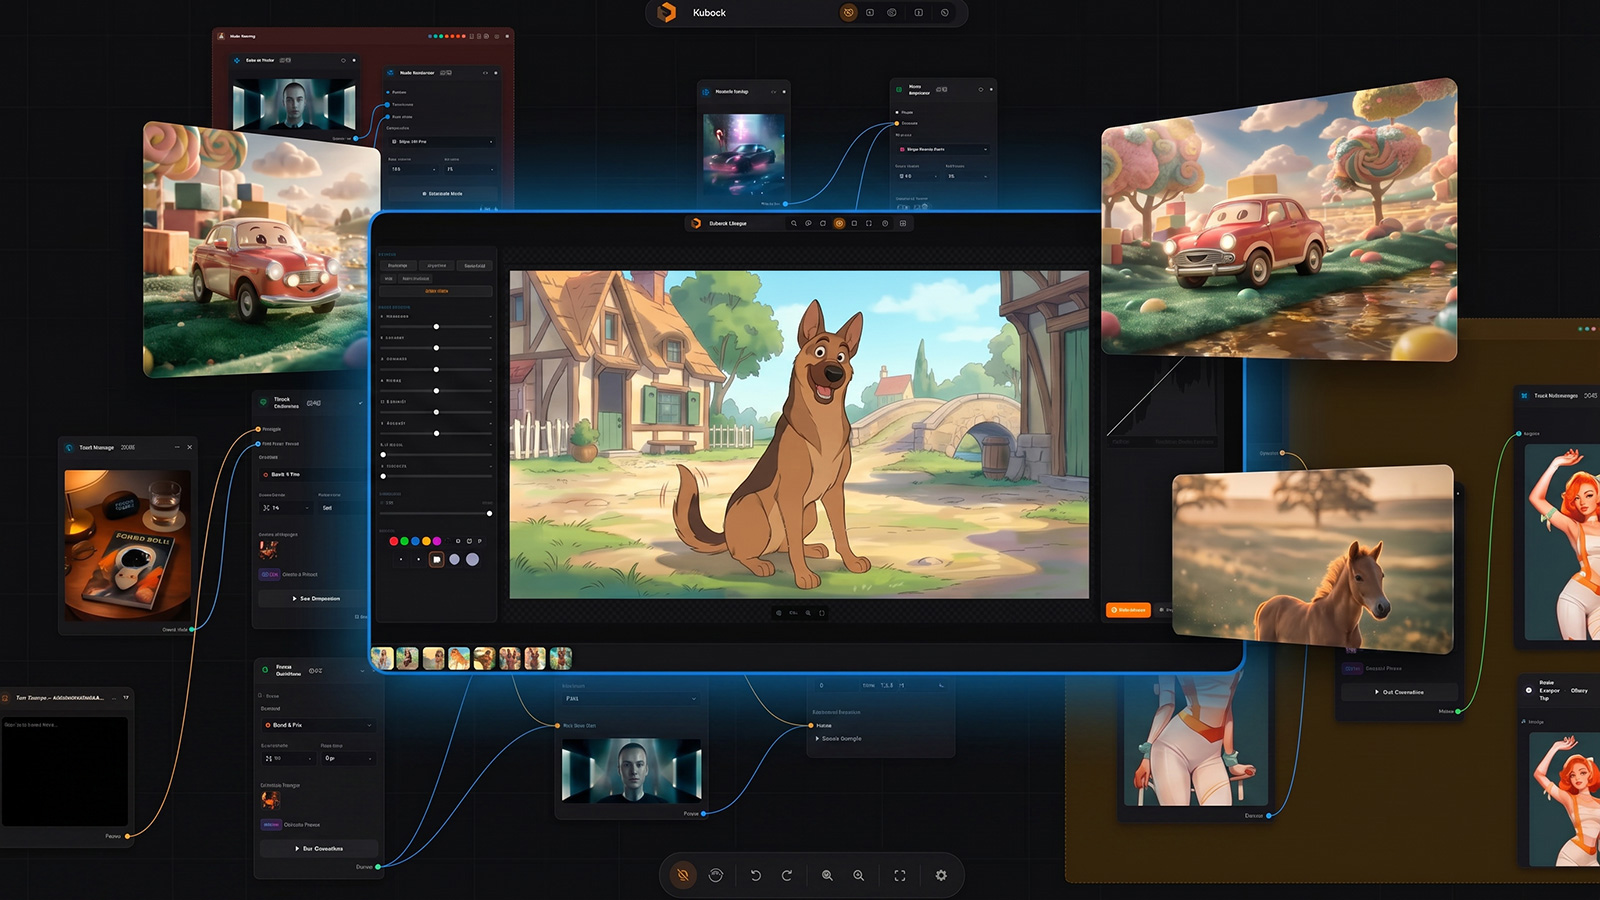The image size is (1600, 900).
Task: Open the dog image in the editor canvas
Action: click(799, 434)
